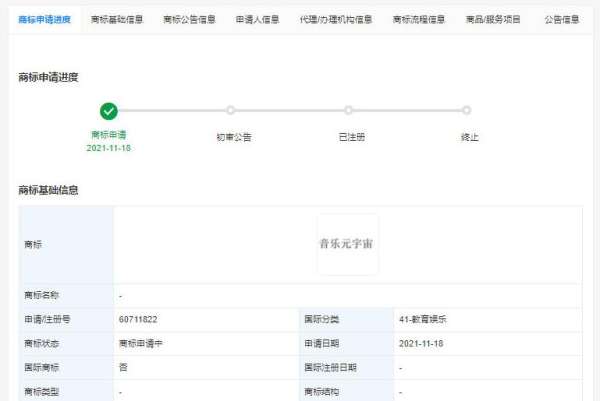This screenshot has height=401, width=600.
Task: Click the 国际分类 label cell
Action: (x=346, y=319)
